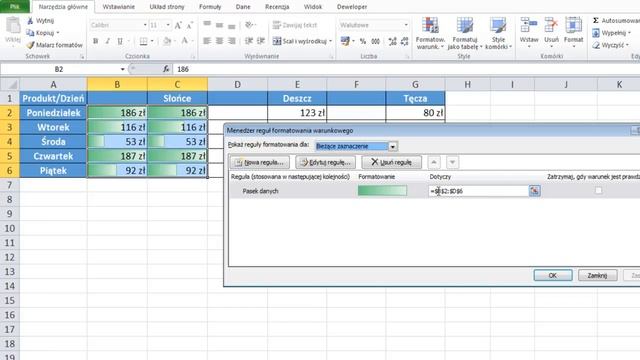The image size is (640, 360).
Task: Click the Wstaw cells icon
Action: point(529,25)
